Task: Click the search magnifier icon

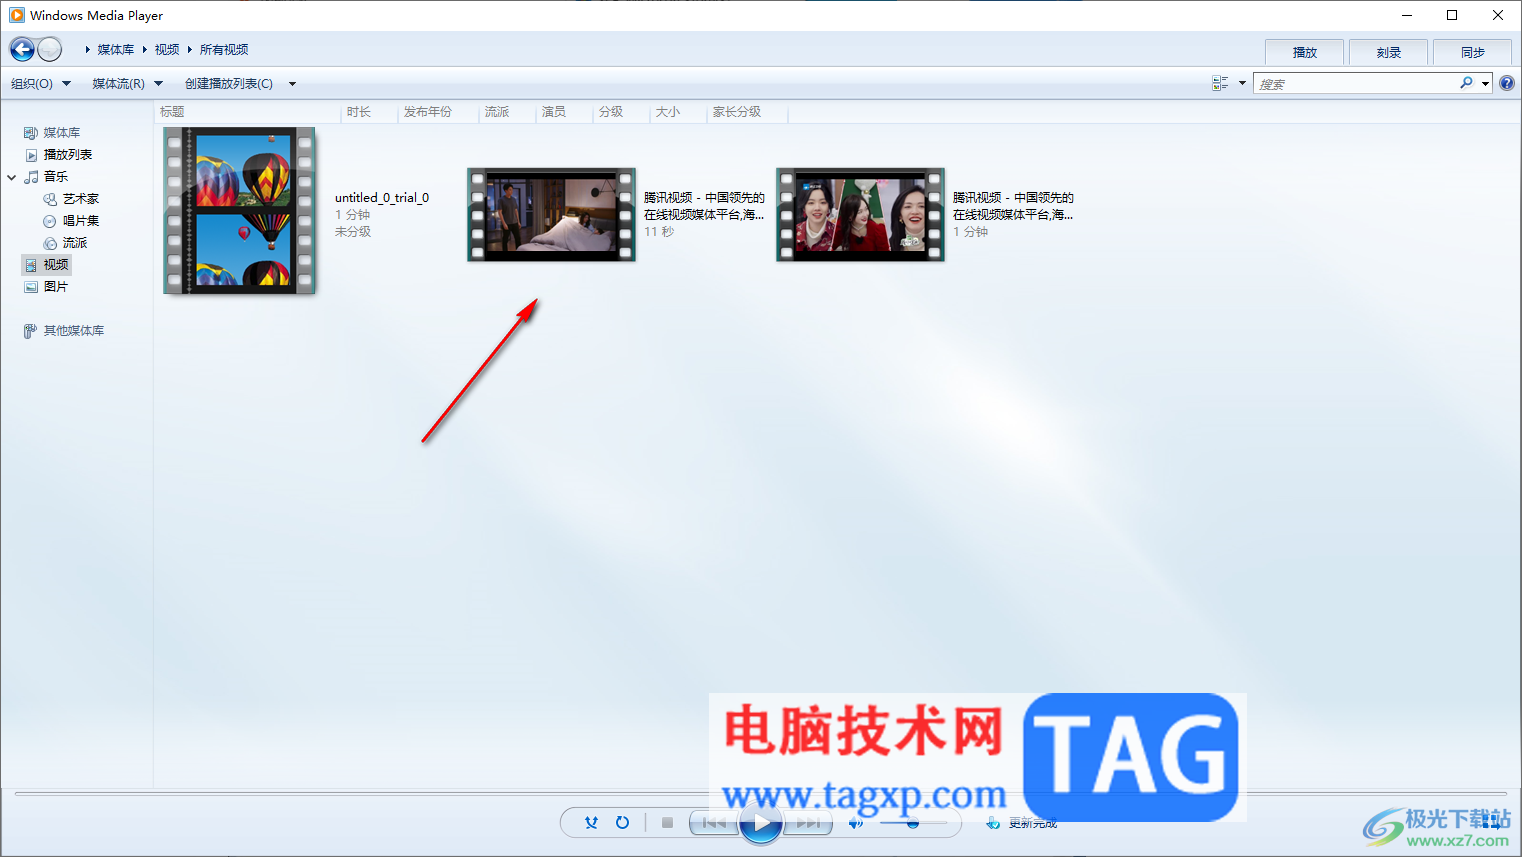Action: tap(1466, 84)
